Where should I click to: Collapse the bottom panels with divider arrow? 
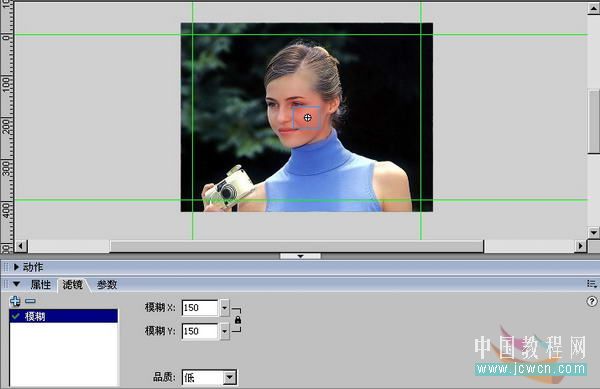[x=300, y=256]
